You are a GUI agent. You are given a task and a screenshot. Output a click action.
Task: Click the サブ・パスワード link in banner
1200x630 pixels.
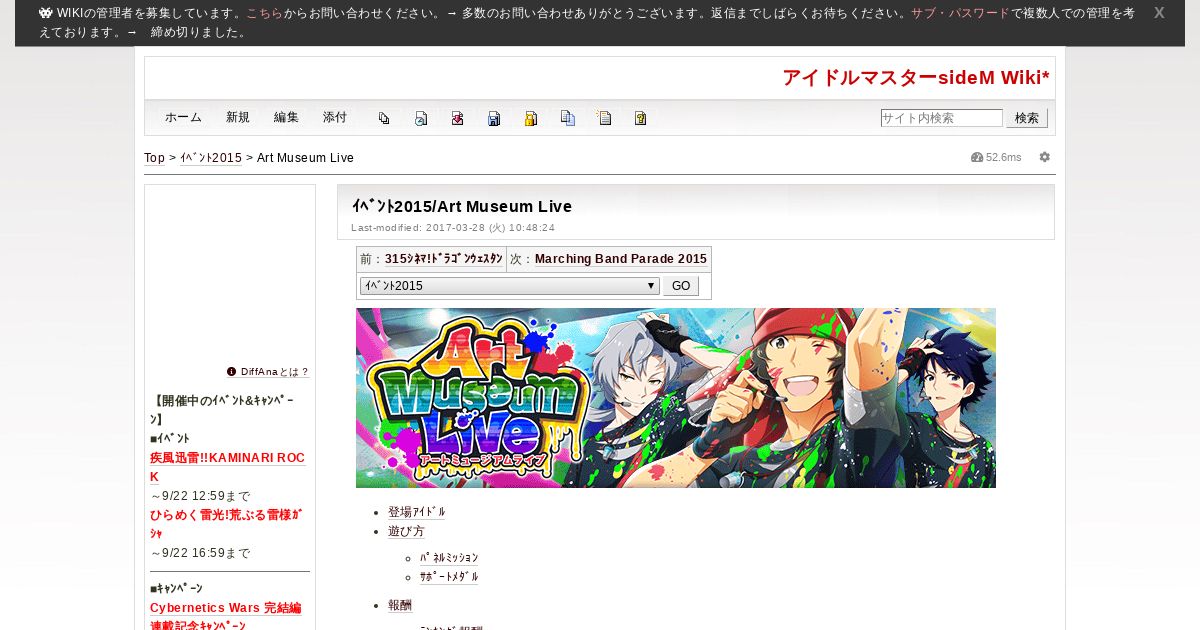(x=960, y=14)
